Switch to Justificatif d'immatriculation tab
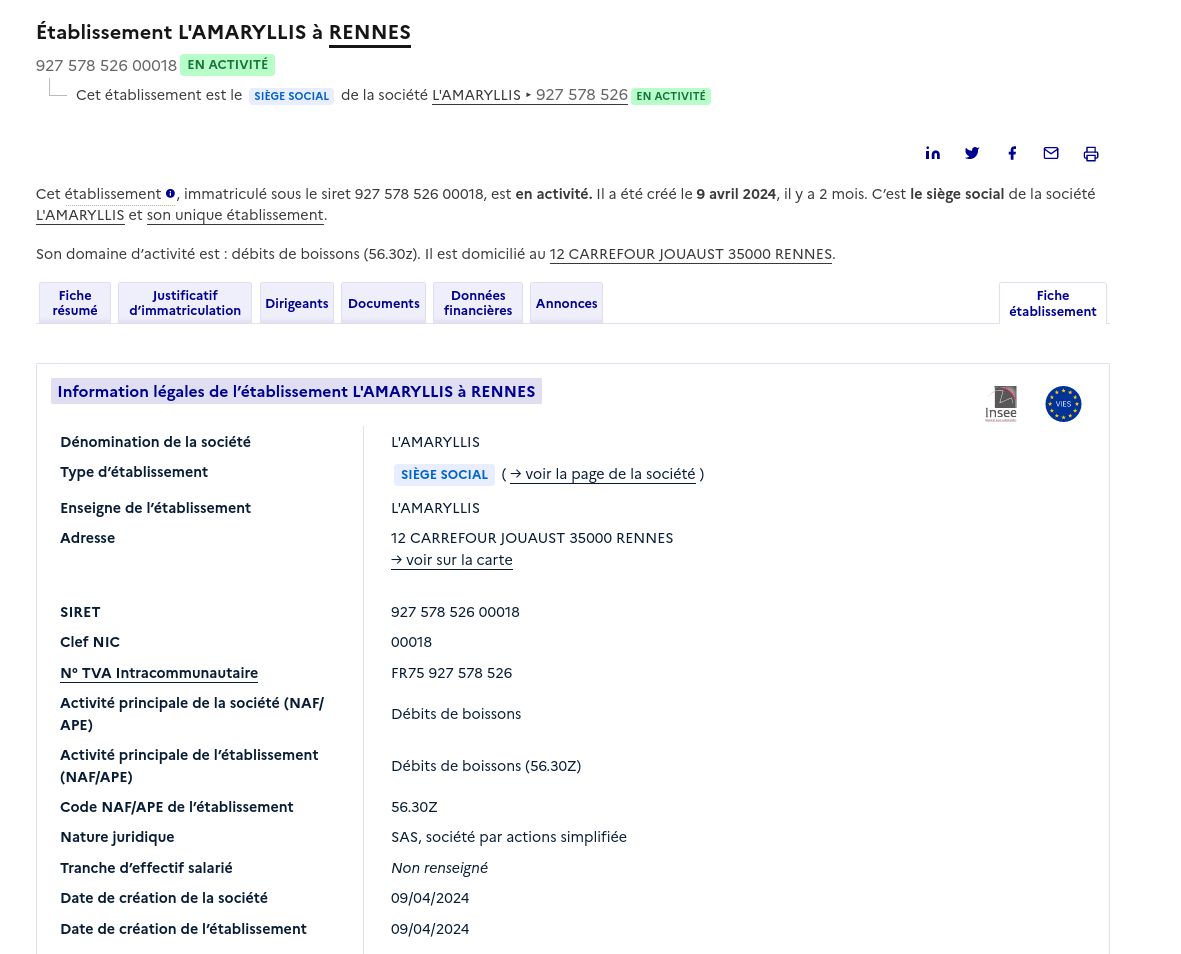Screen dimensions: 1181x954 coord(185,303)
